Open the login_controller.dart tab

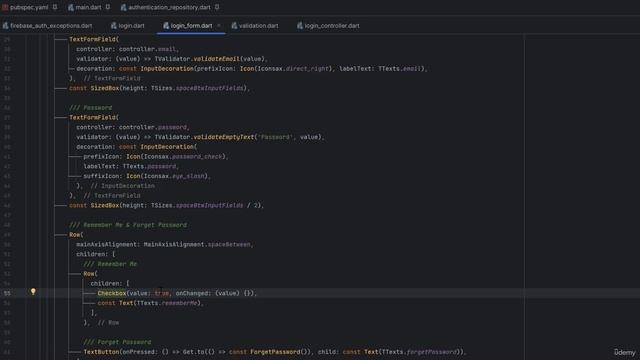point(331,26)
